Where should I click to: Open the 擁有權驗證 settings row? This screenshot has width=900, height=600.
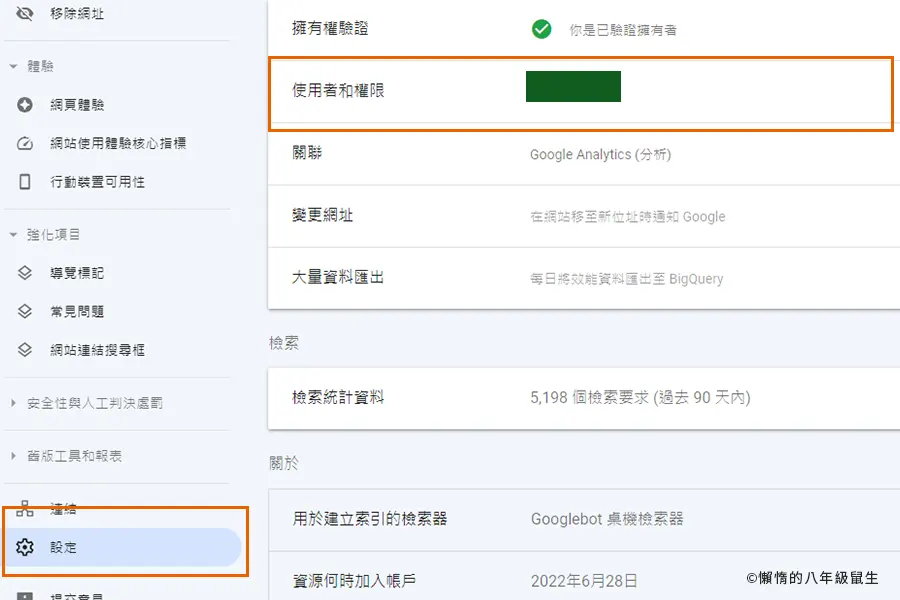(x=584, y=28)
